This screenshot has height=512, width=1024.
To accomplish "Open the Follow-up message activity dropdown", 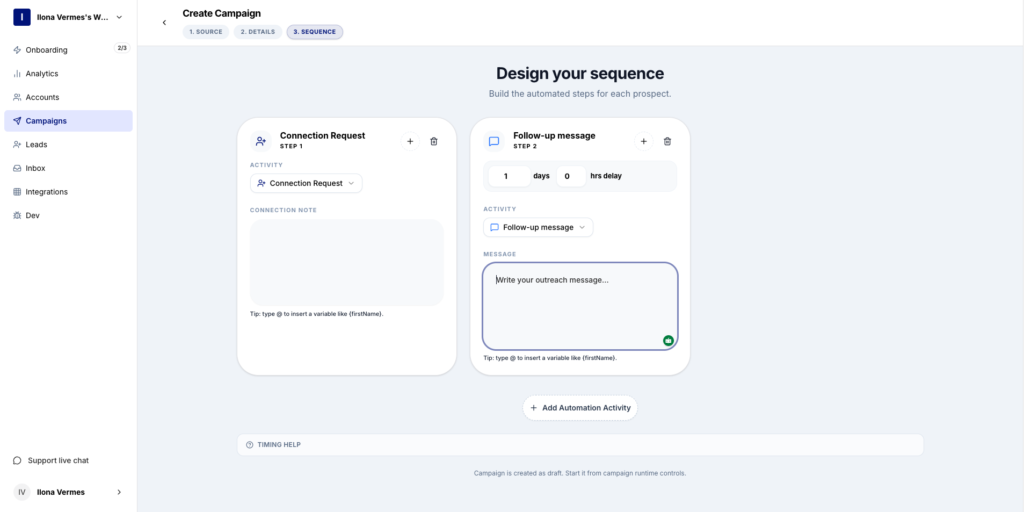I will click(x=538, y=227).
